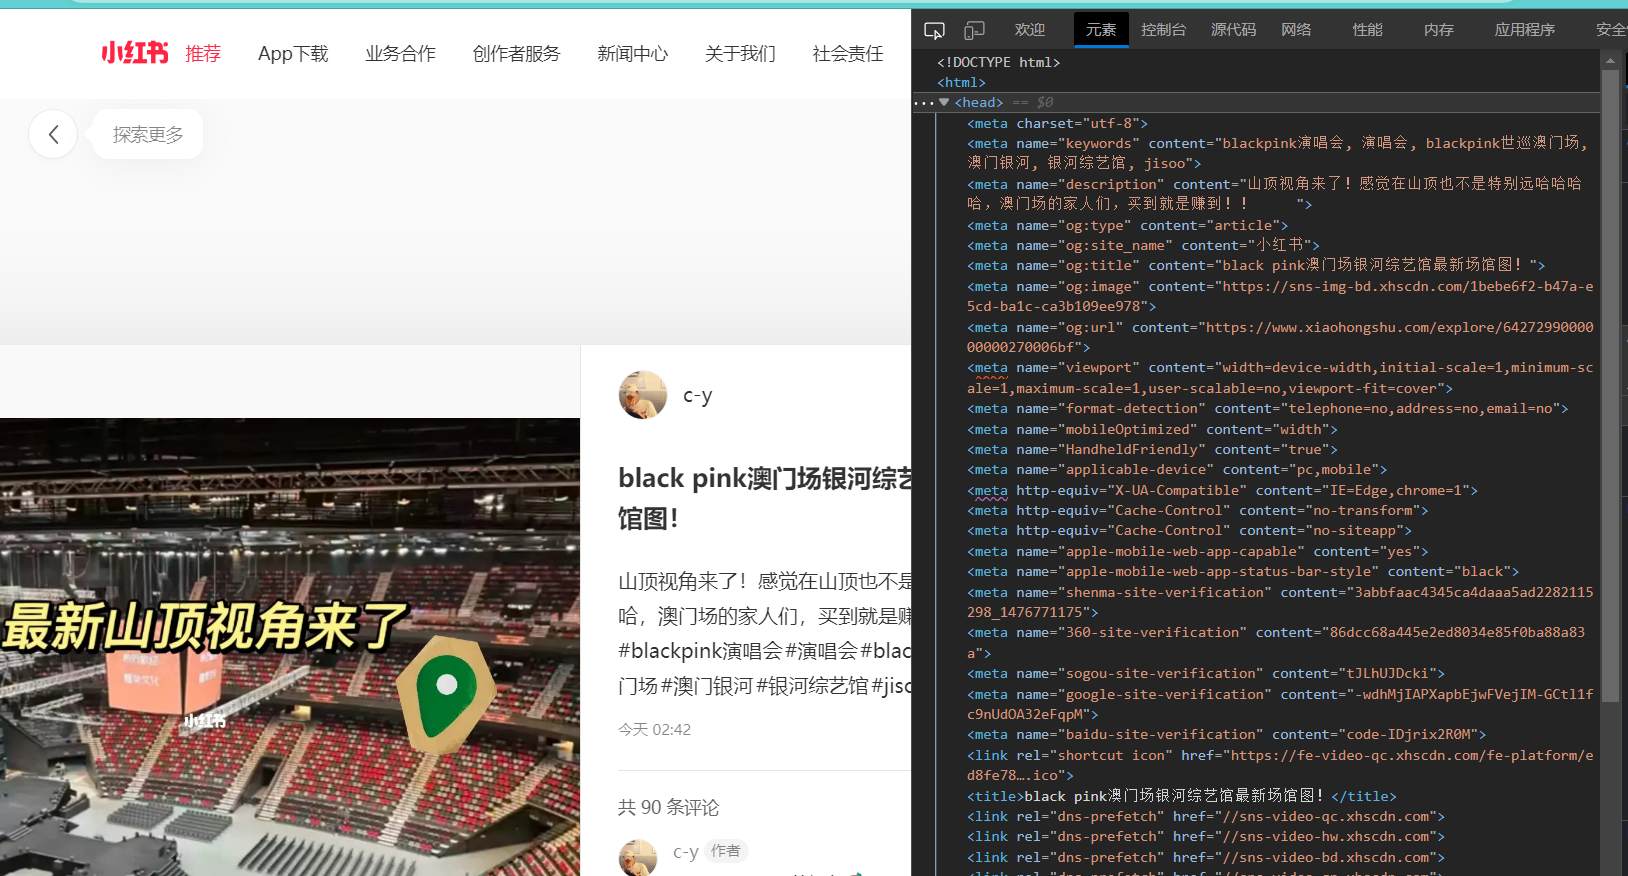Open 社会责任 navigation link
1628x876 pixels.
click(x=848, y=53)
